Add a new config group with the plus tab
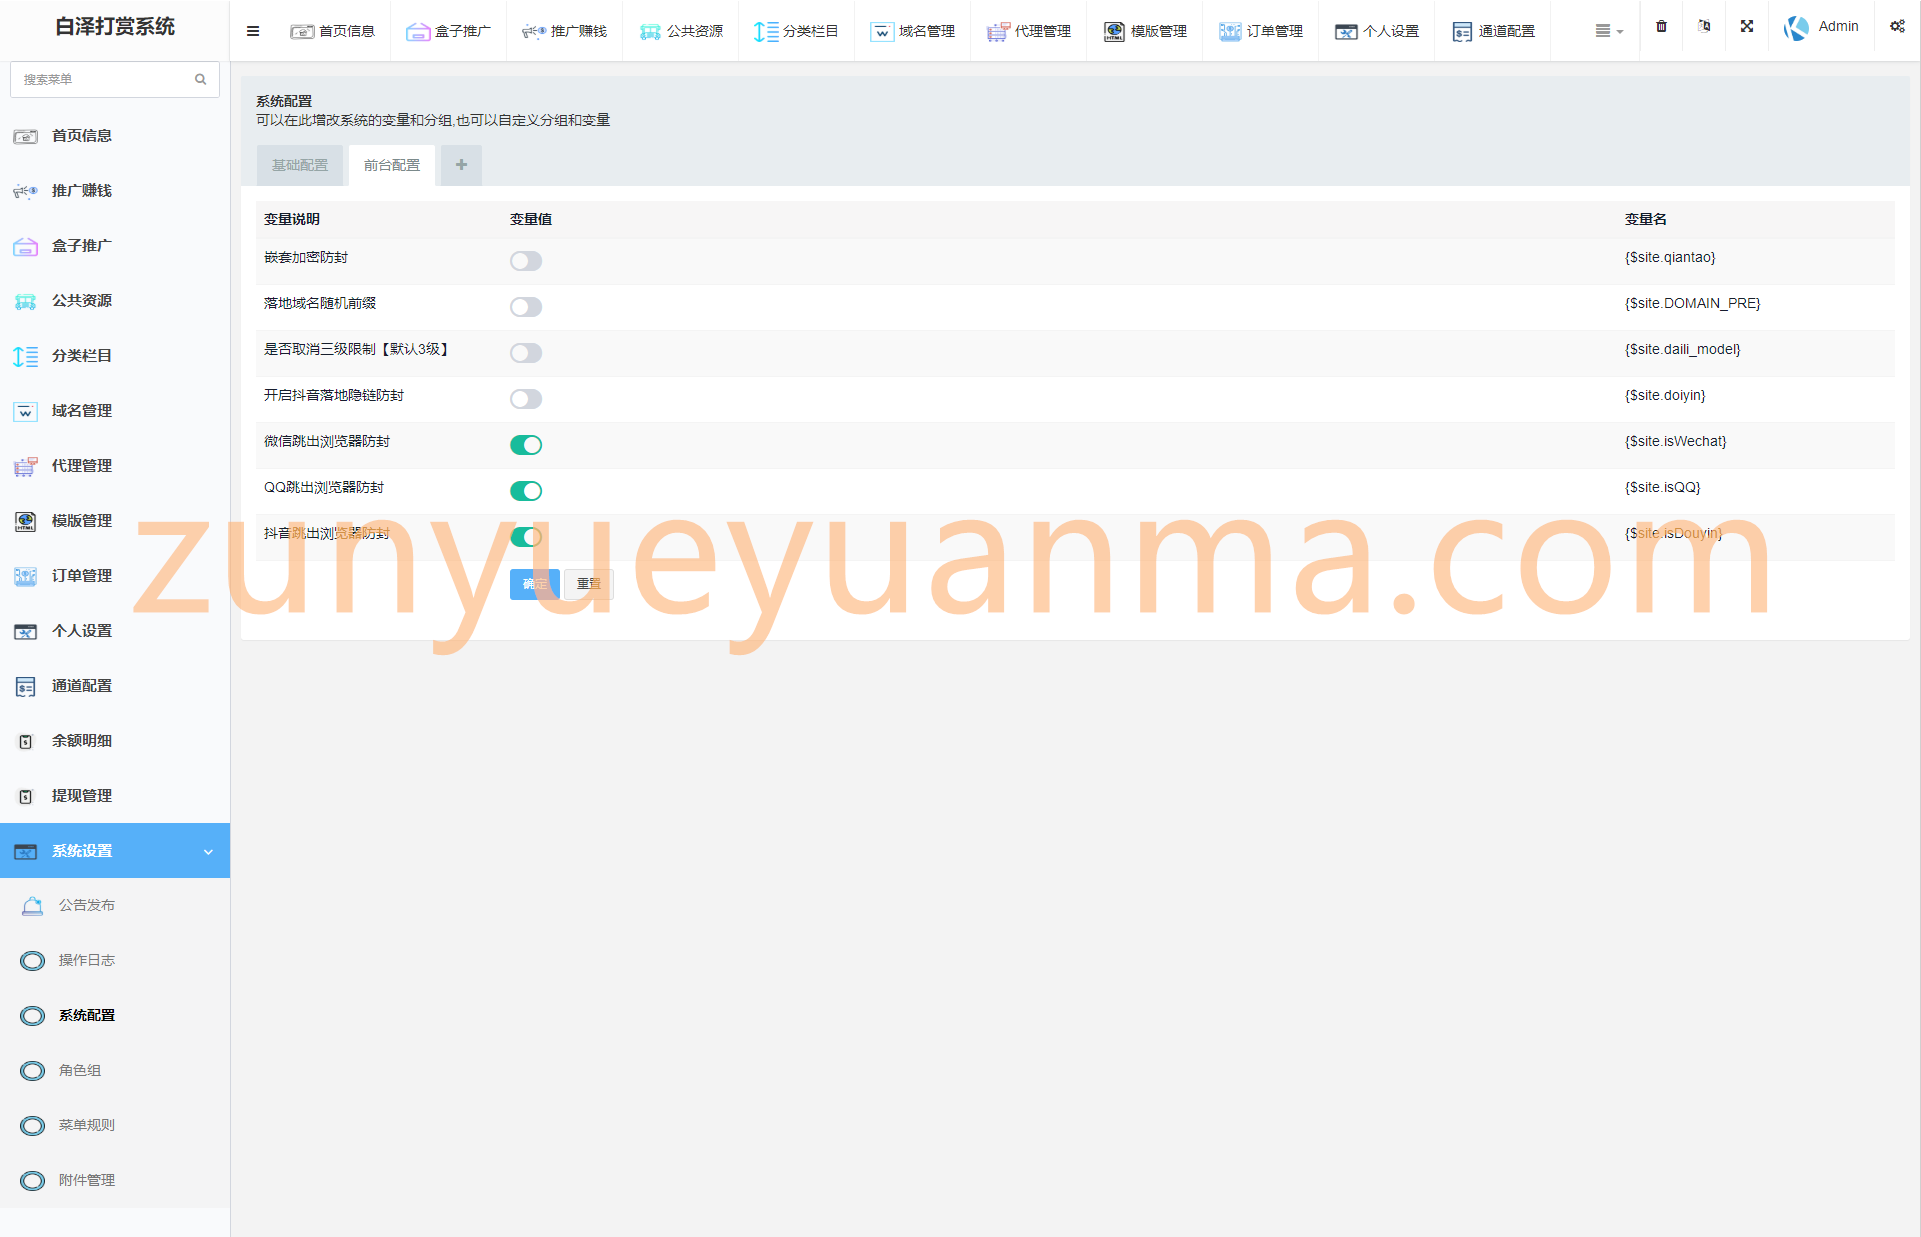Image resolution: width=1921 pixels, height=1237 pixels. (x=461, y=165)
